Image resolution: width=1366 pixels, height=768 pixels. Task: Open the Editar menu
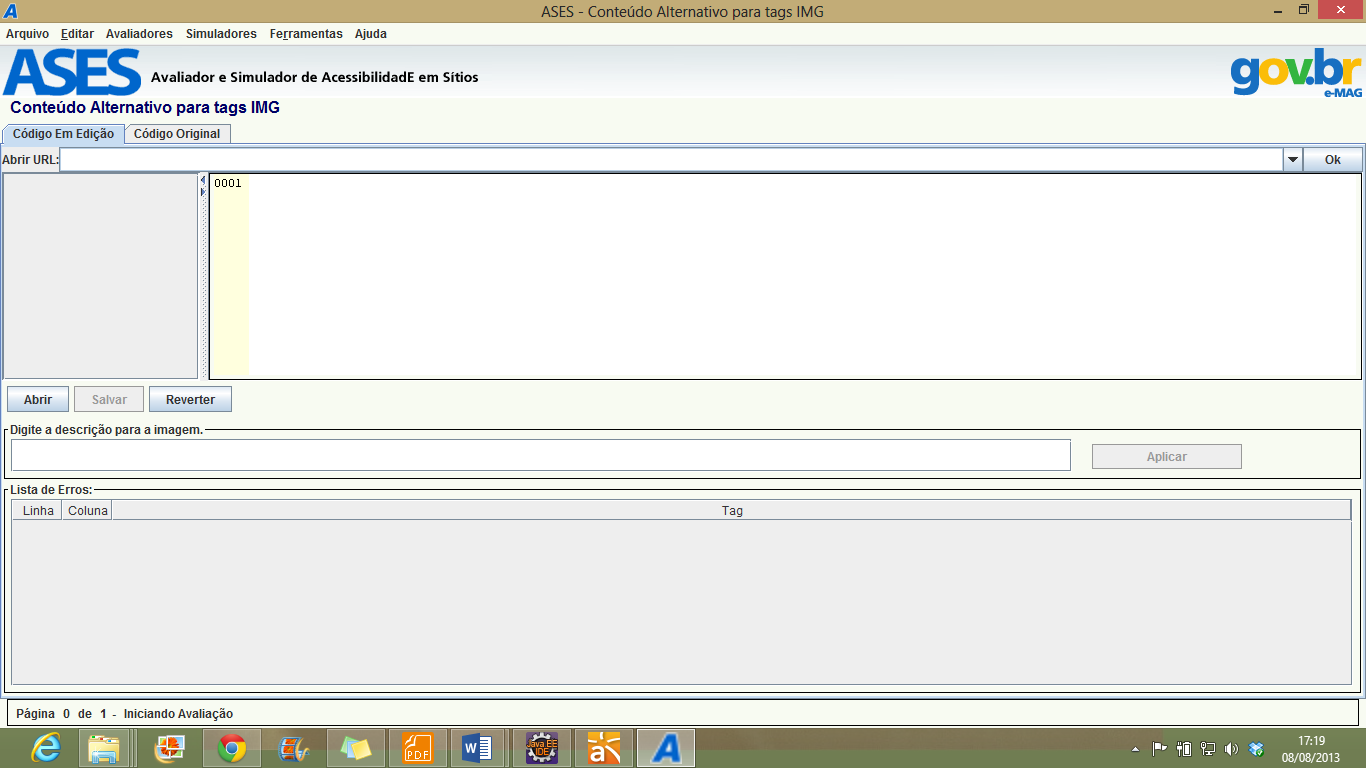point(77,33)
